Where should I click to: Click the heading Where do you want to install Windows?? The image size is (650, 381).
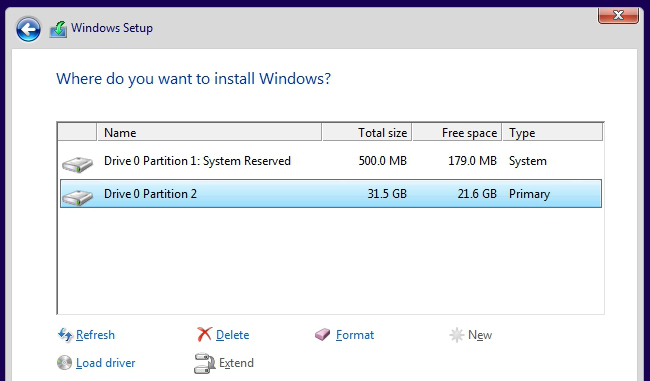point(194,78)
